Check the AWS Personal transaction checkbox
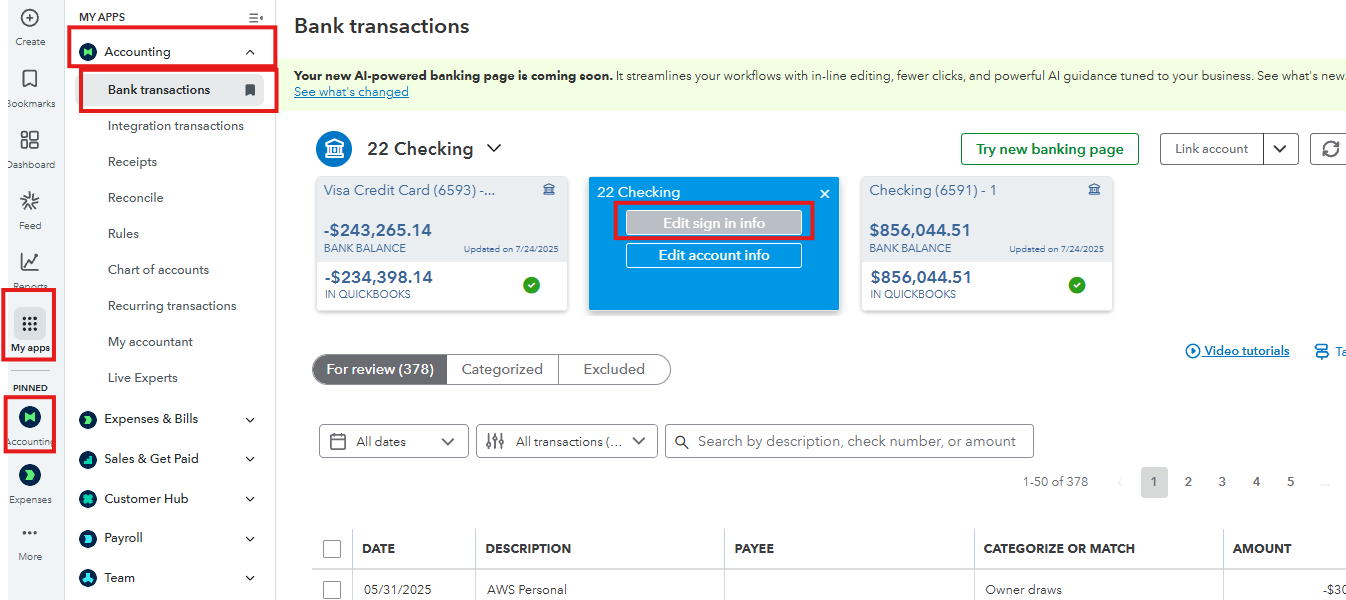The width and height of the screenshot is (1346, 600). pos(332,590)
